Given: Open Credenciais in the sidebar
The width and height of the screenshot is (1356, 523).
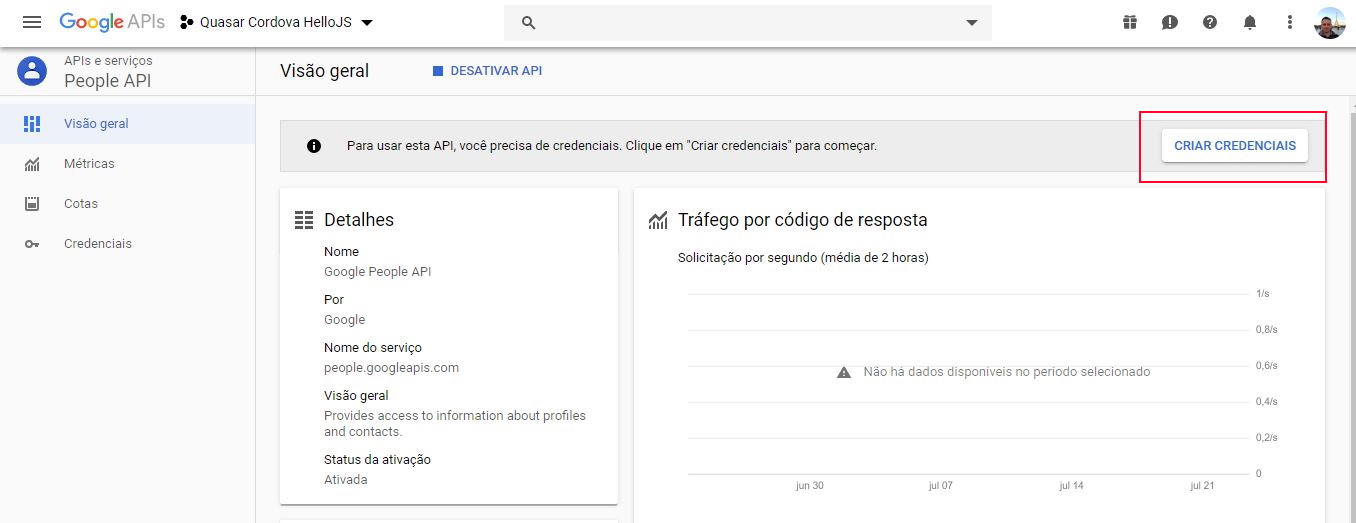Looking at the screenshot, I should click(97, 244).
